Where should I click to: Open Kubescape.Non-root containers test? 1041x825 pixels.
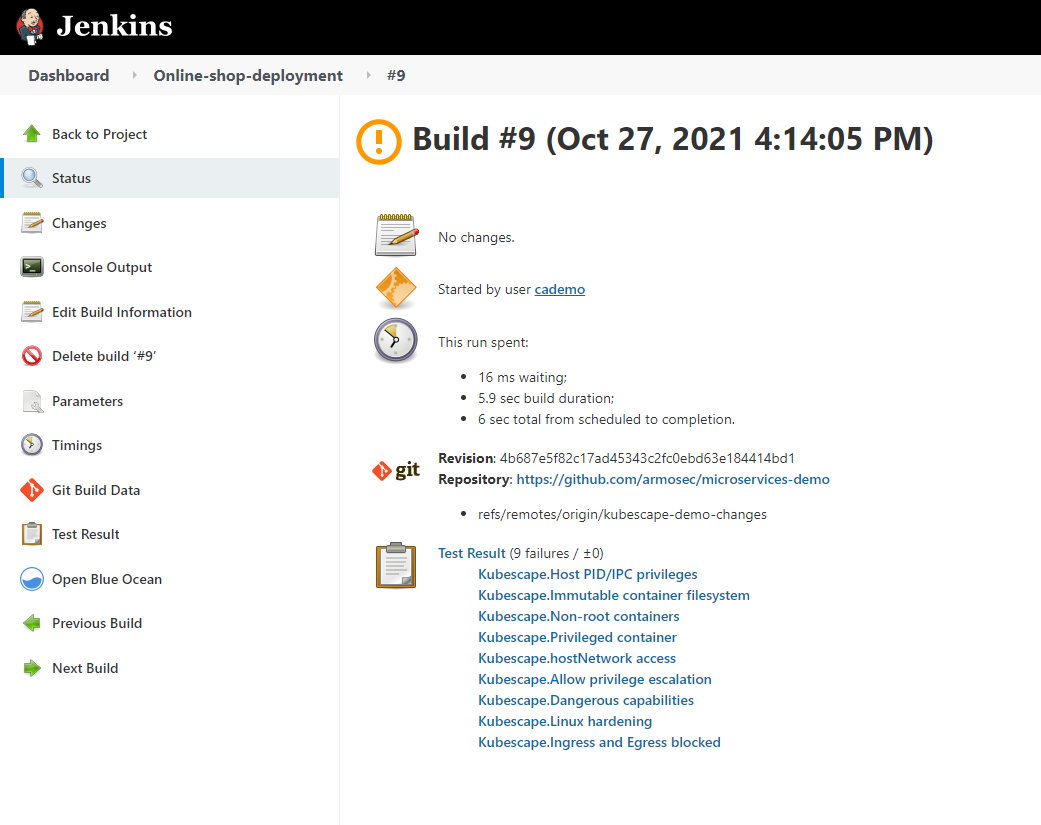(x=579, y=616)
